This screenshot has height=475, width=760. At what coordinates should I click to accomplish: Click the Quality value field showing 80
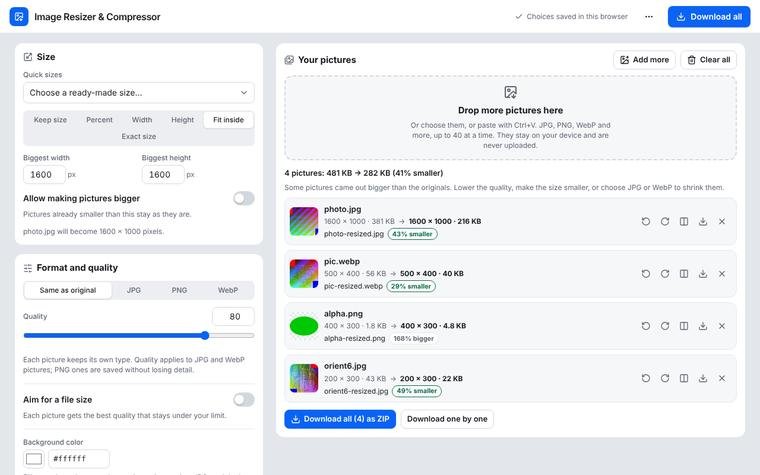point(233,317)
